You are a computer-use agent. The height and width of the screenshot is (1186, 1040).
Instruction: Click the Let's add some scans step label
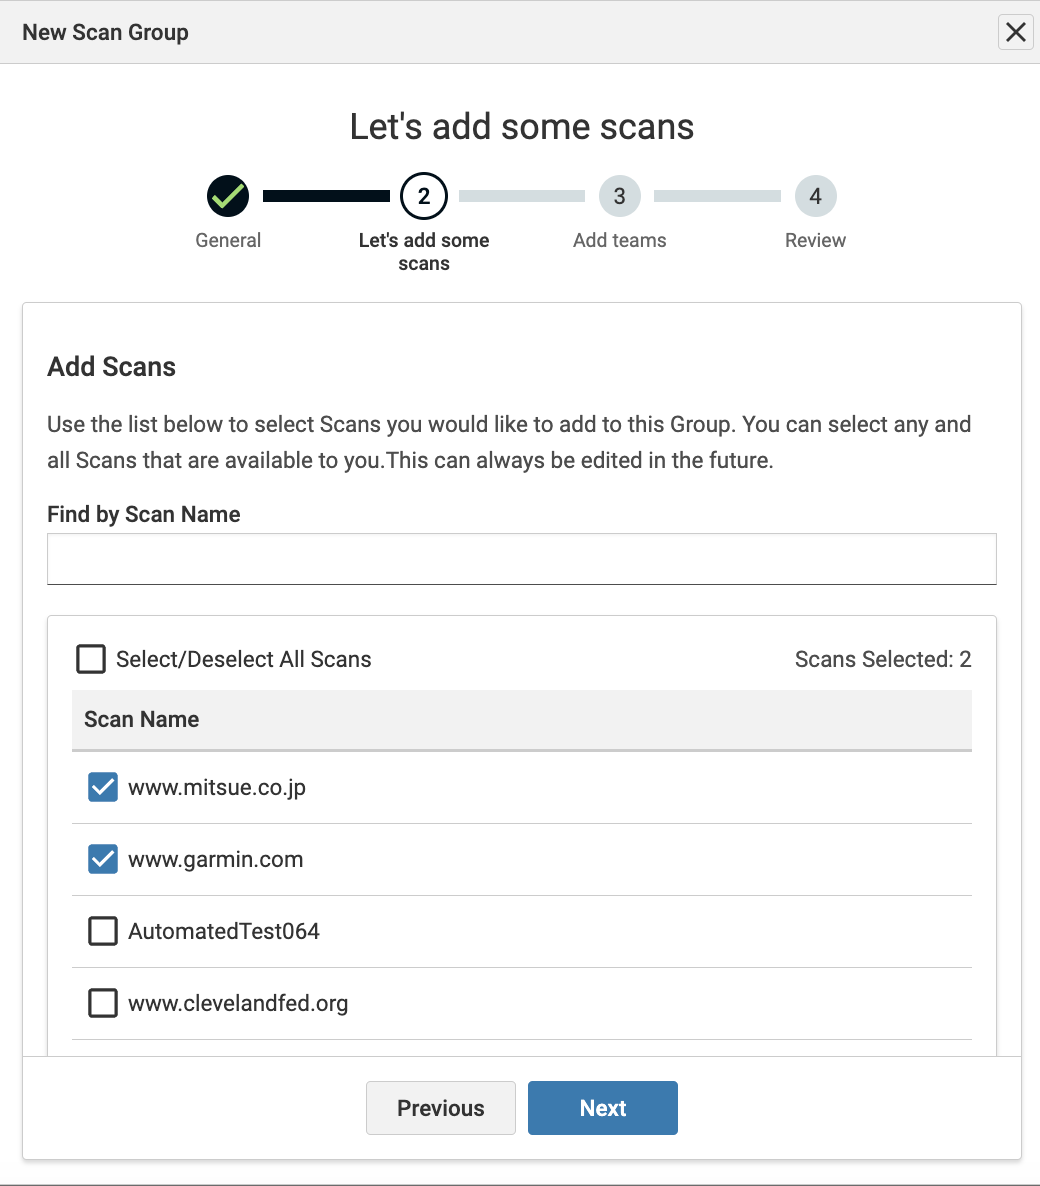[424, 252]
